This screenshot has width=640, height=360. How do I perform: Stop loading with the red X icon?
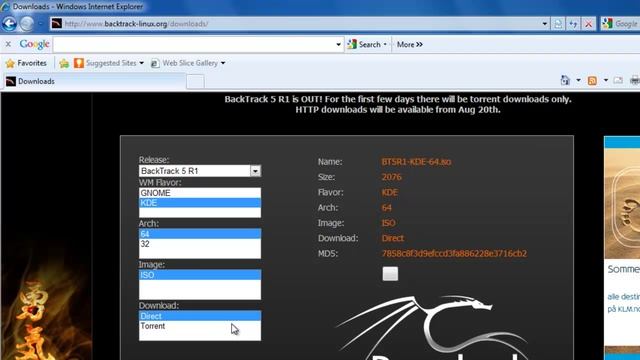tap(589, 24)
